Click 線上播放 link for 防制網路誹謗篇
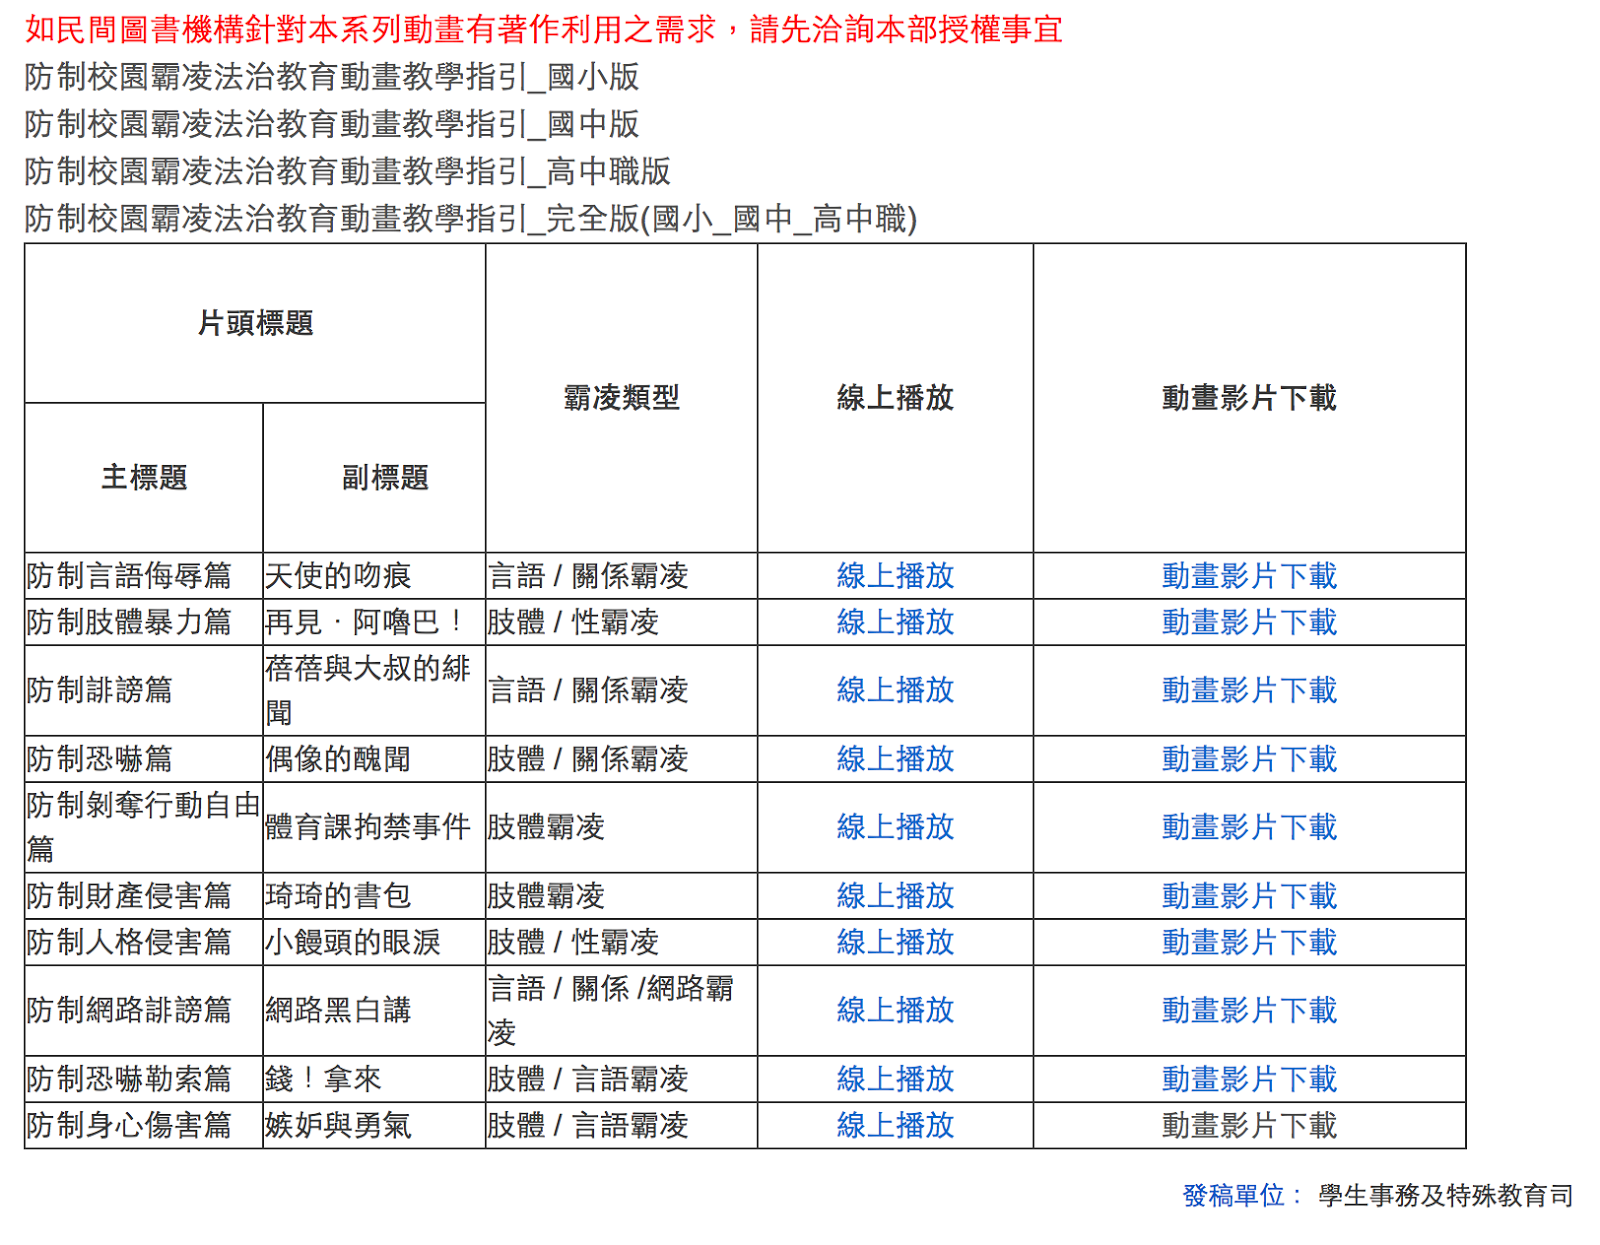Image resolution: width=1600 pixels, height=1245 pixels. [895, 1010]
